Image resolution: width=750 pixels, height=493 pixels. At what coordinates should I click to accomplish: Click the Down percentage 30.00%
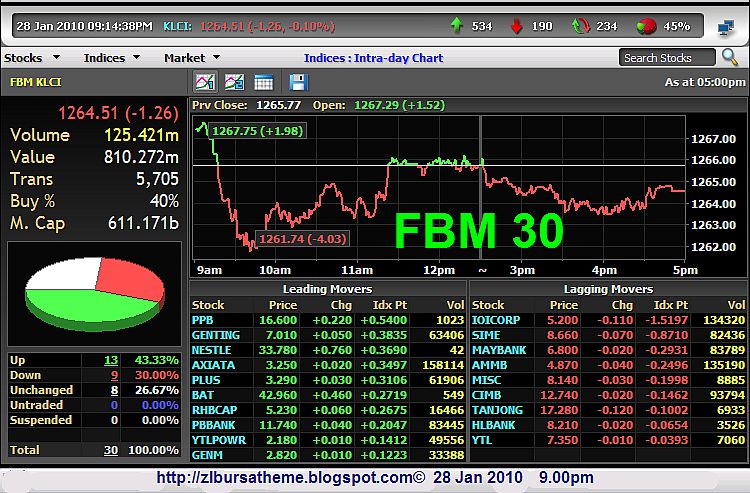(x=156, y=375)
